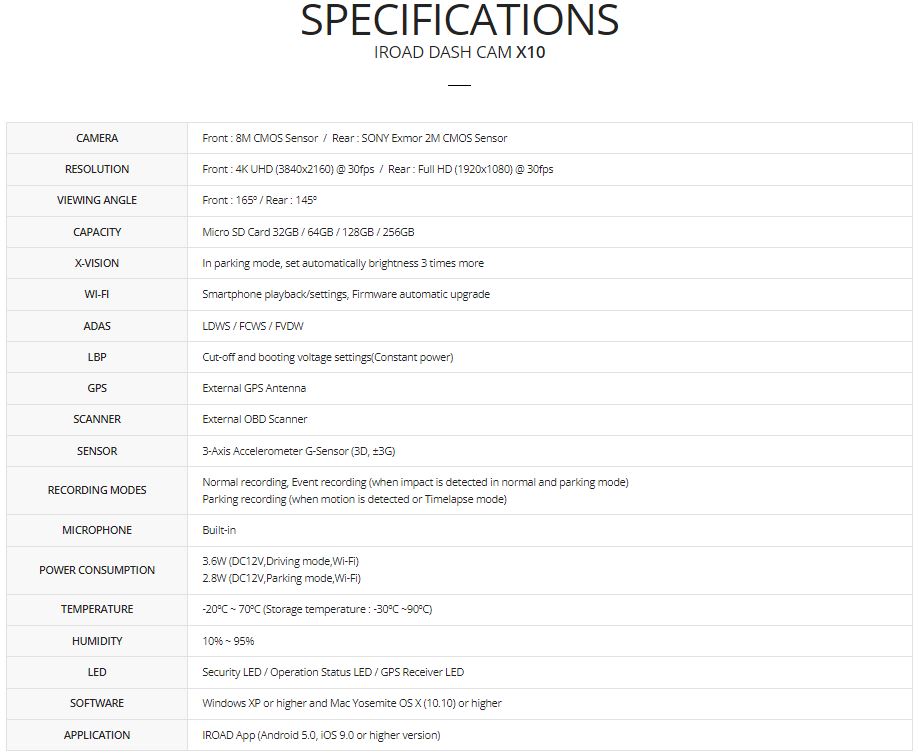Click the RESOLUTION row label
918x755 pixels.
click(97, 169)
